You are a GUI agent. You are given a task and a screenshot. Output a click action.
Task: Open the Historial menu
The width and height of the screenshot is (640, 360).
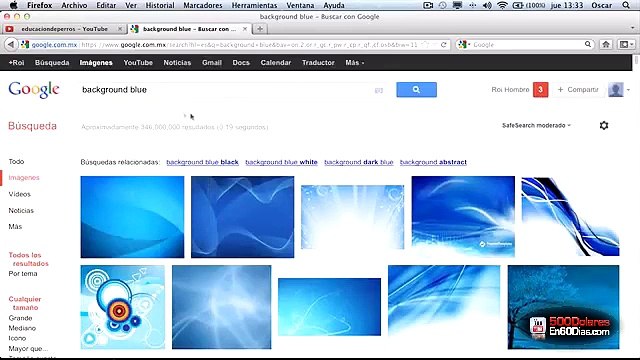(160, 5)
